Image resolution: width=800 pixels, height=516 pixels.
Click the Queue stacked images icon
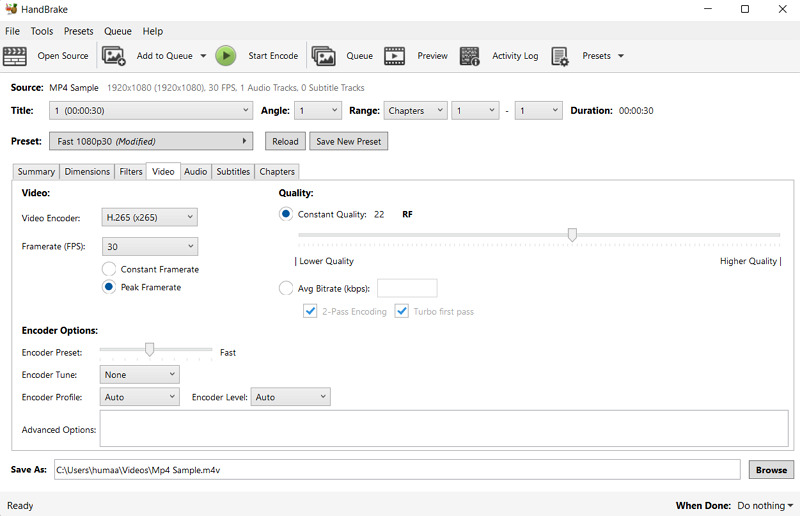[323, 56]
